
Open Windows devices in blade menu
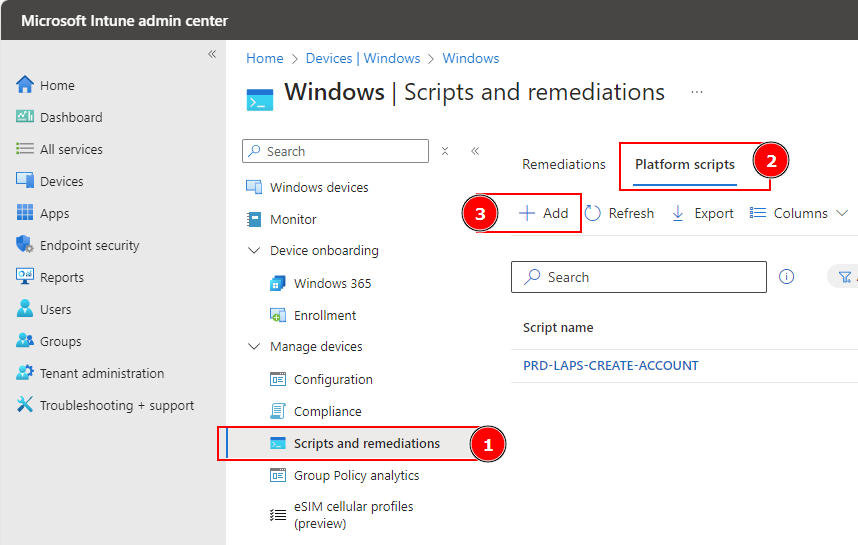[319, 187]
